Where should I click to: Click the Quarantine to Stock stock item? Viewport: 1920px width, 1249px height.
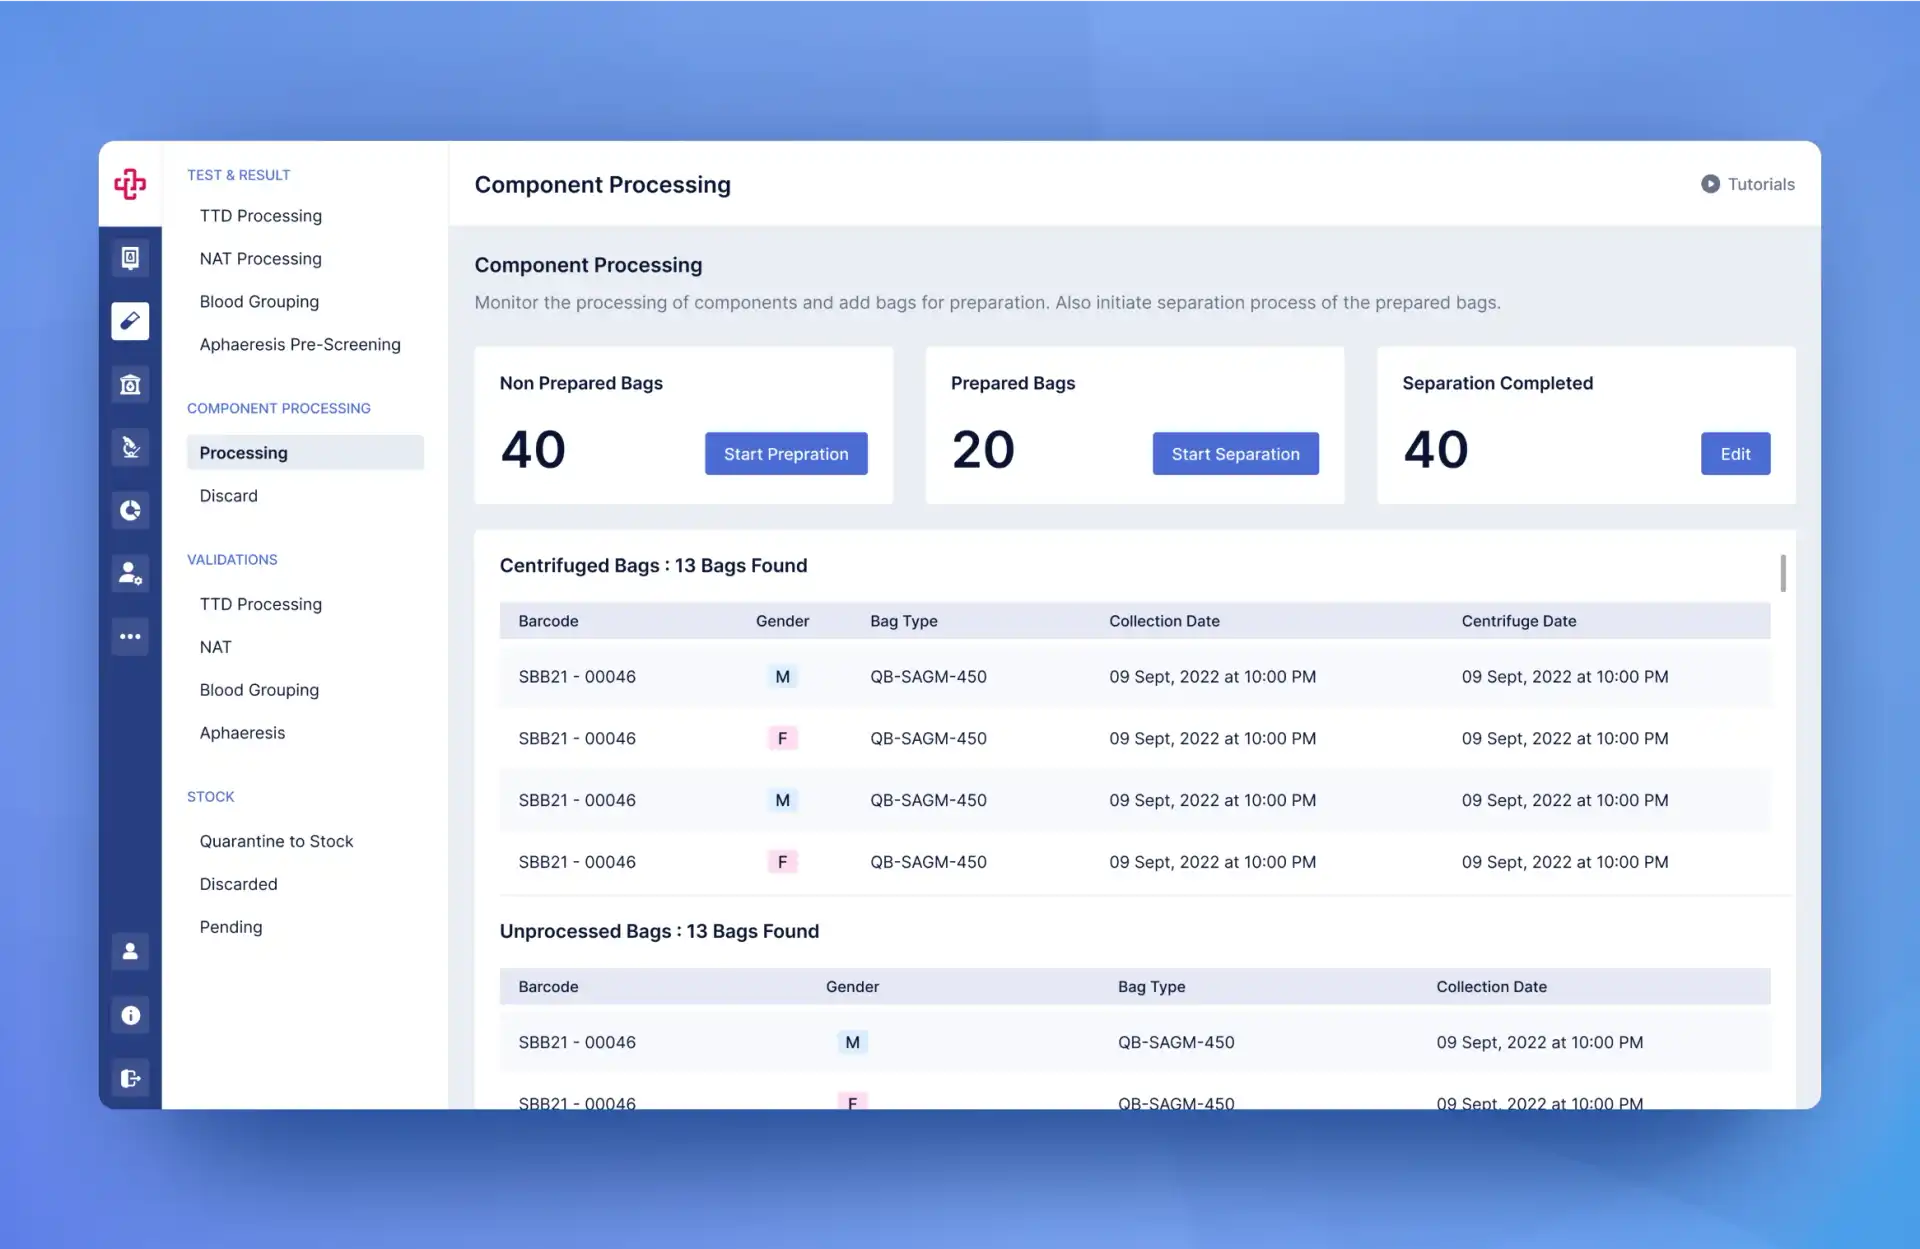(276, 841)
